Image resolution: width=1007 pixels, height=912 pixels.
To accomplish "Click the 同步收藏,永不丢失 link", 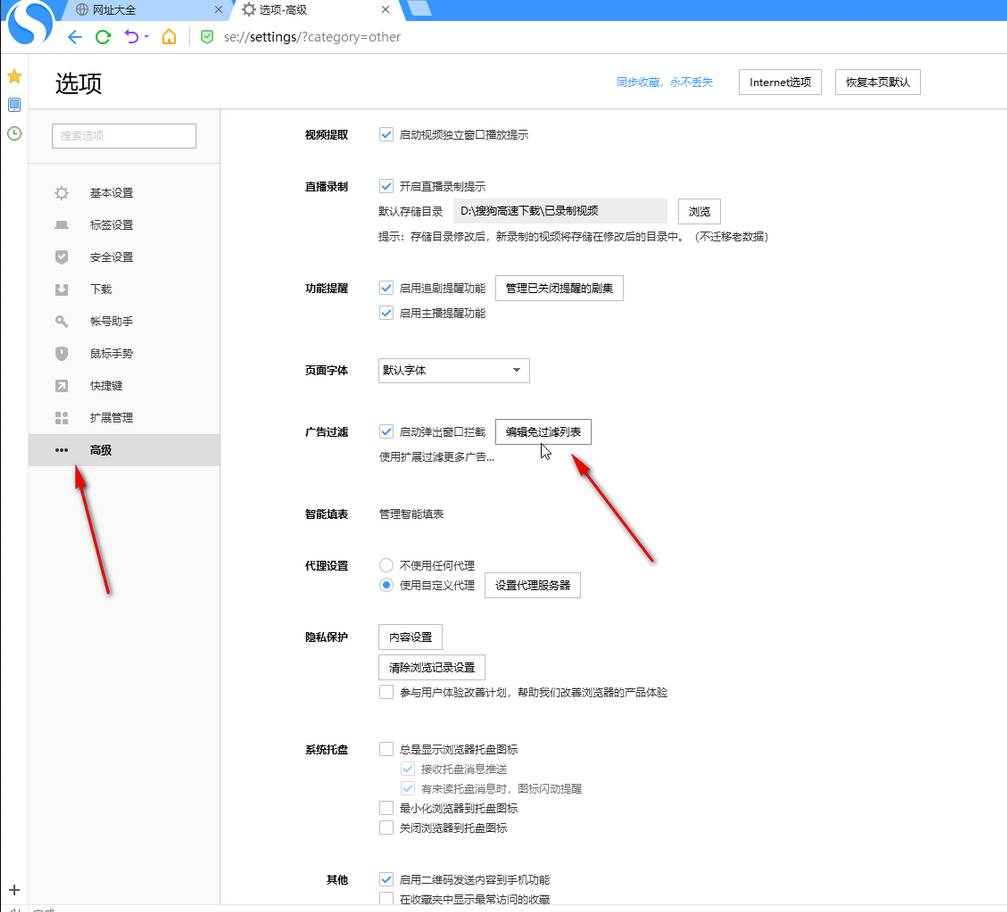I will coord(664,82).
